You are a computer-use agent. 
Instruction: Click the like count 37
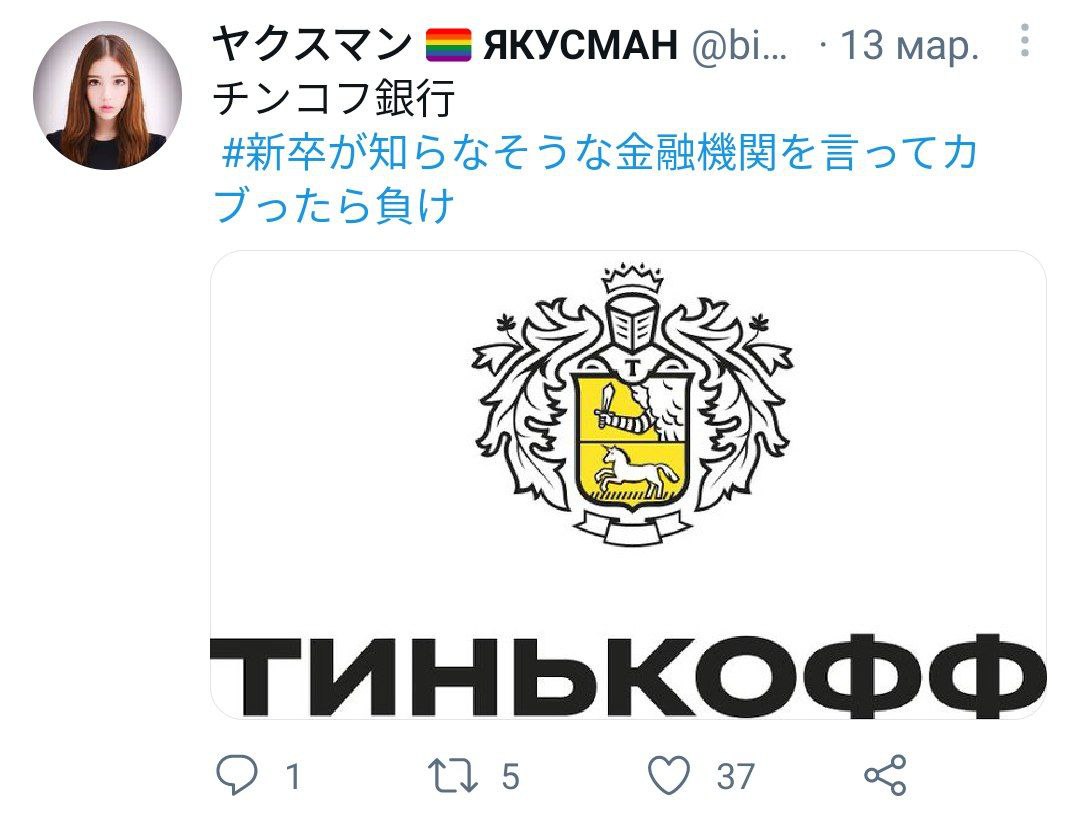pos(736,777)
